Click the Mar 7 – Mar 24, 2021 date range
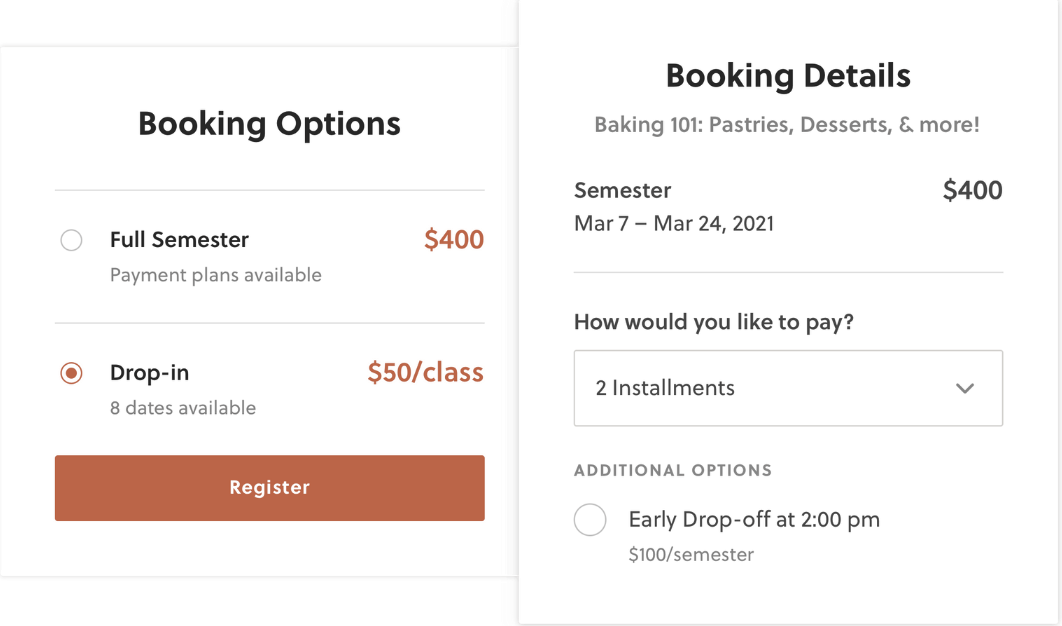 click(674, 223)
